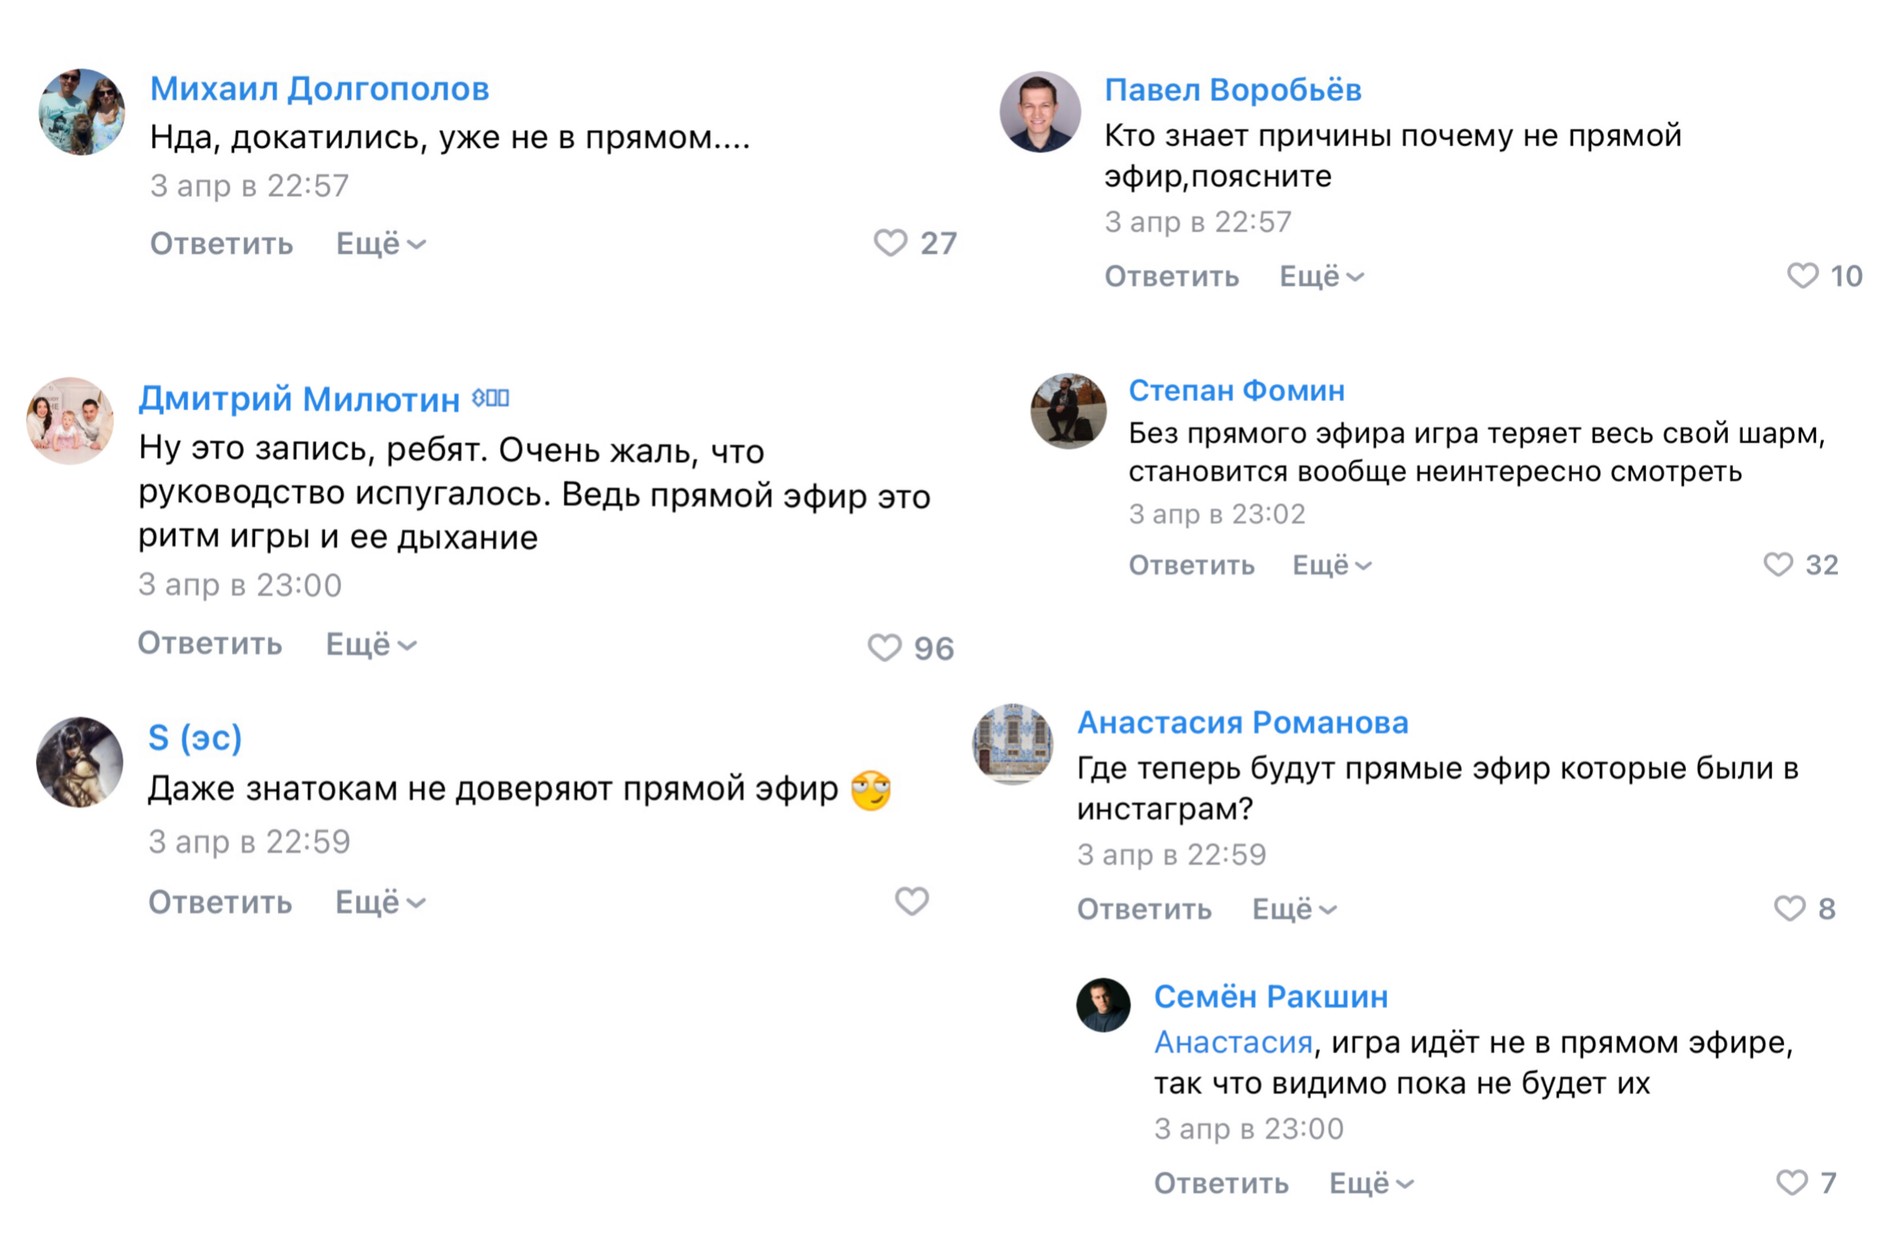
Task: Like Анастасия Романова's comment with the heart
Action: click(1789, 908)
